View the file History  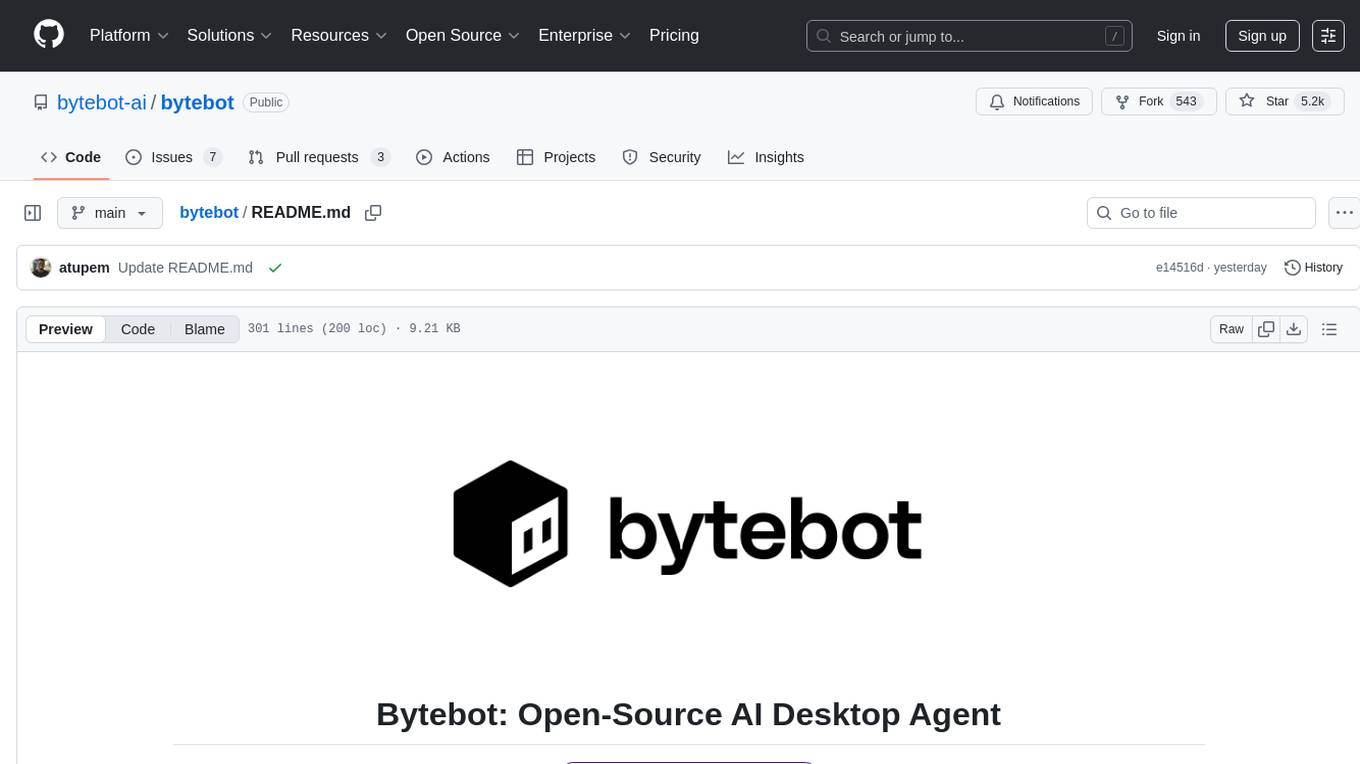1313,268
